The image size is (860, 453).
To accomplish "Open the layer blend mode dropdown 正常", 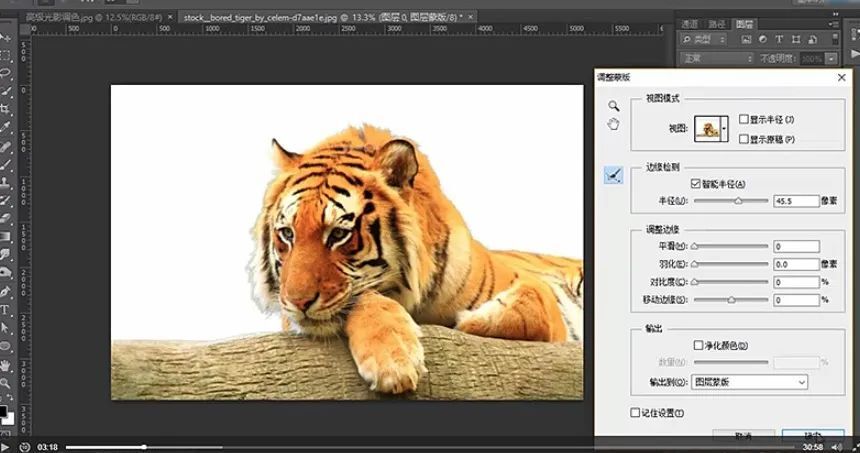I will pos(715,58).
